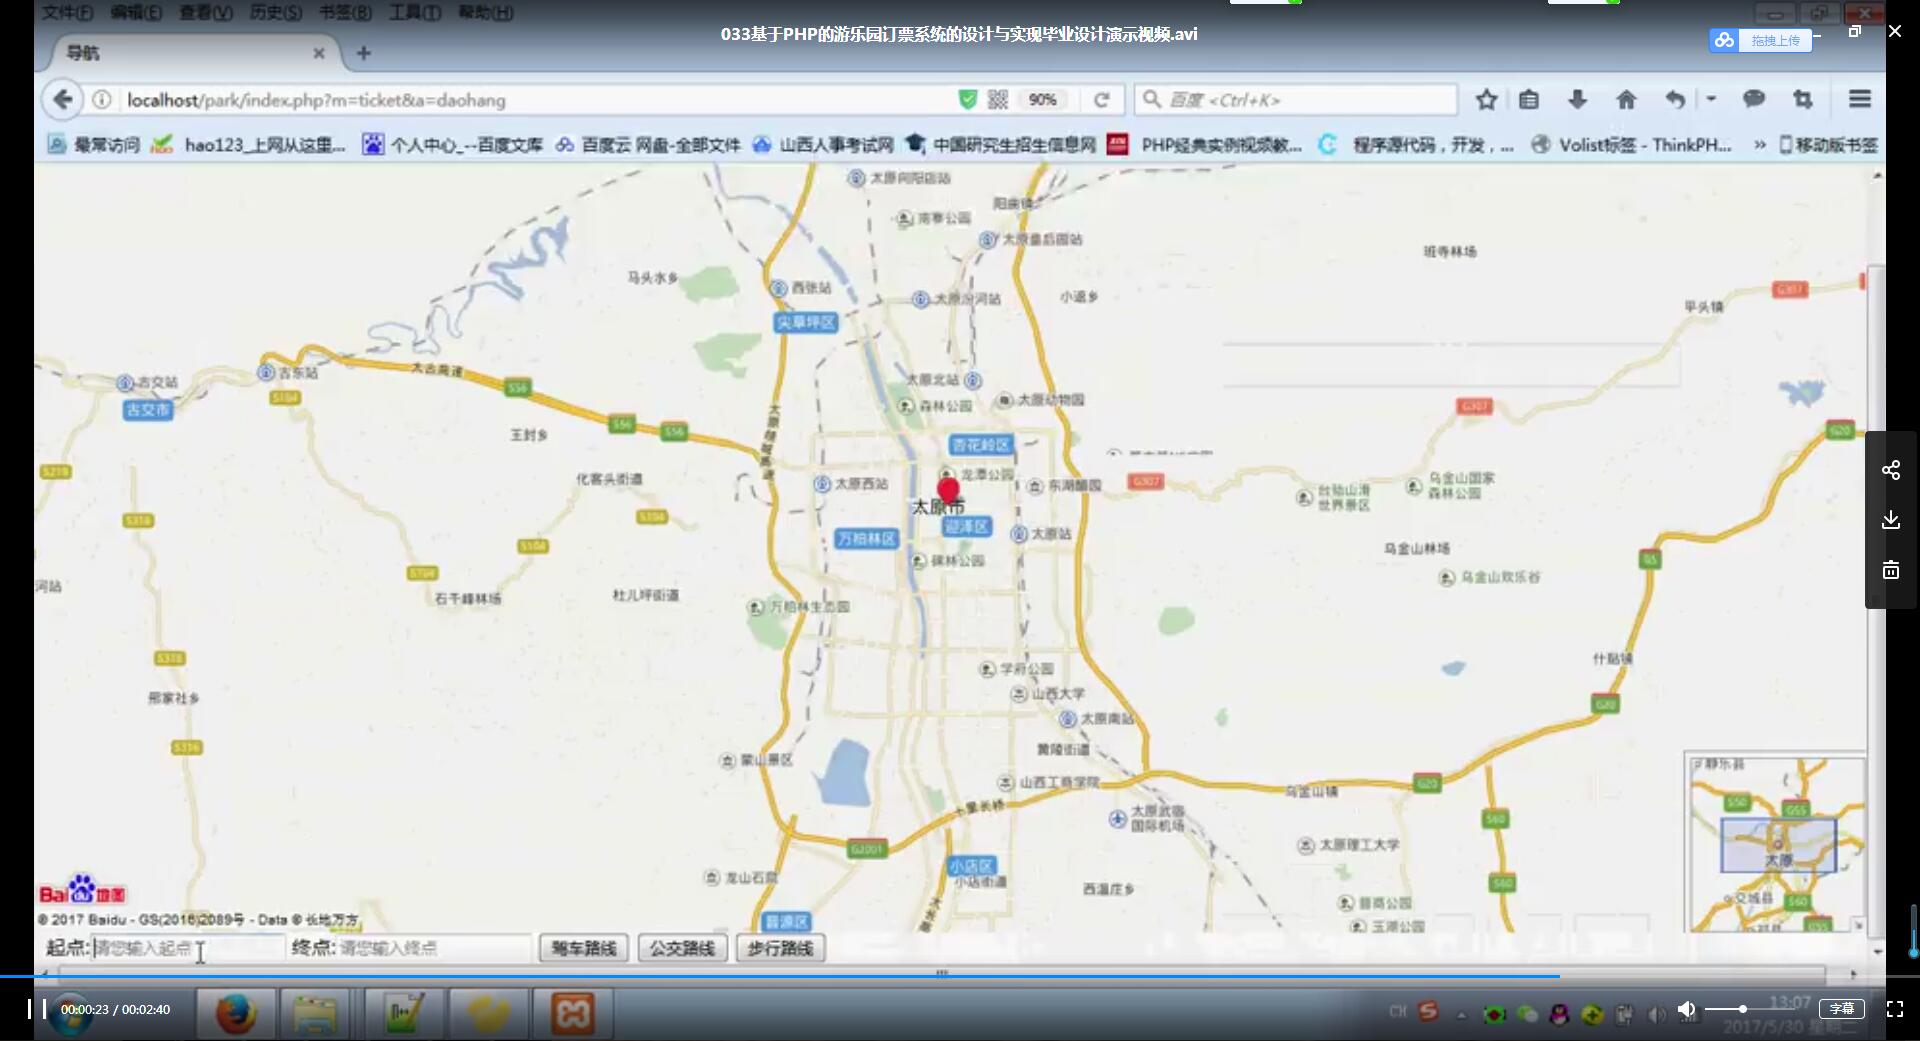The width and height of the screenshot is (1920, 1041).
Task: Open the 查看 menu
Action: [205, 13]
